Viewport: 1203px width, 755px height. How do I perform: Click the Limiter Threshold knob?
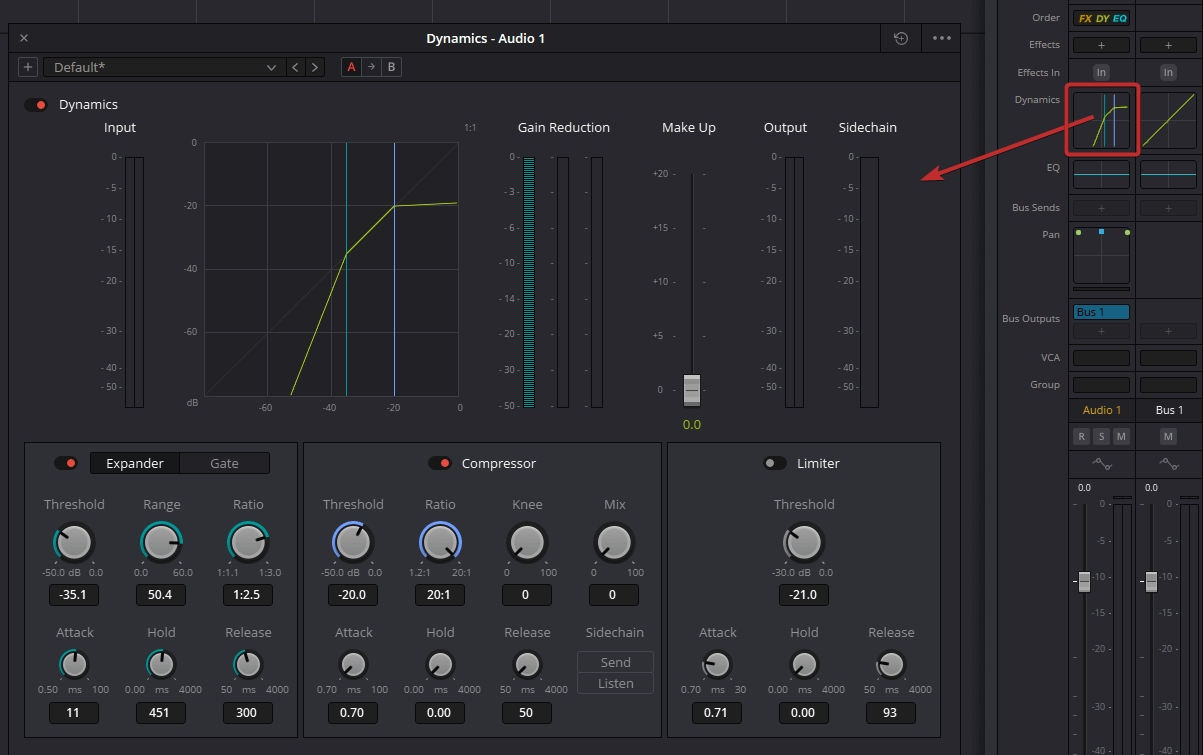coord(803,542)
